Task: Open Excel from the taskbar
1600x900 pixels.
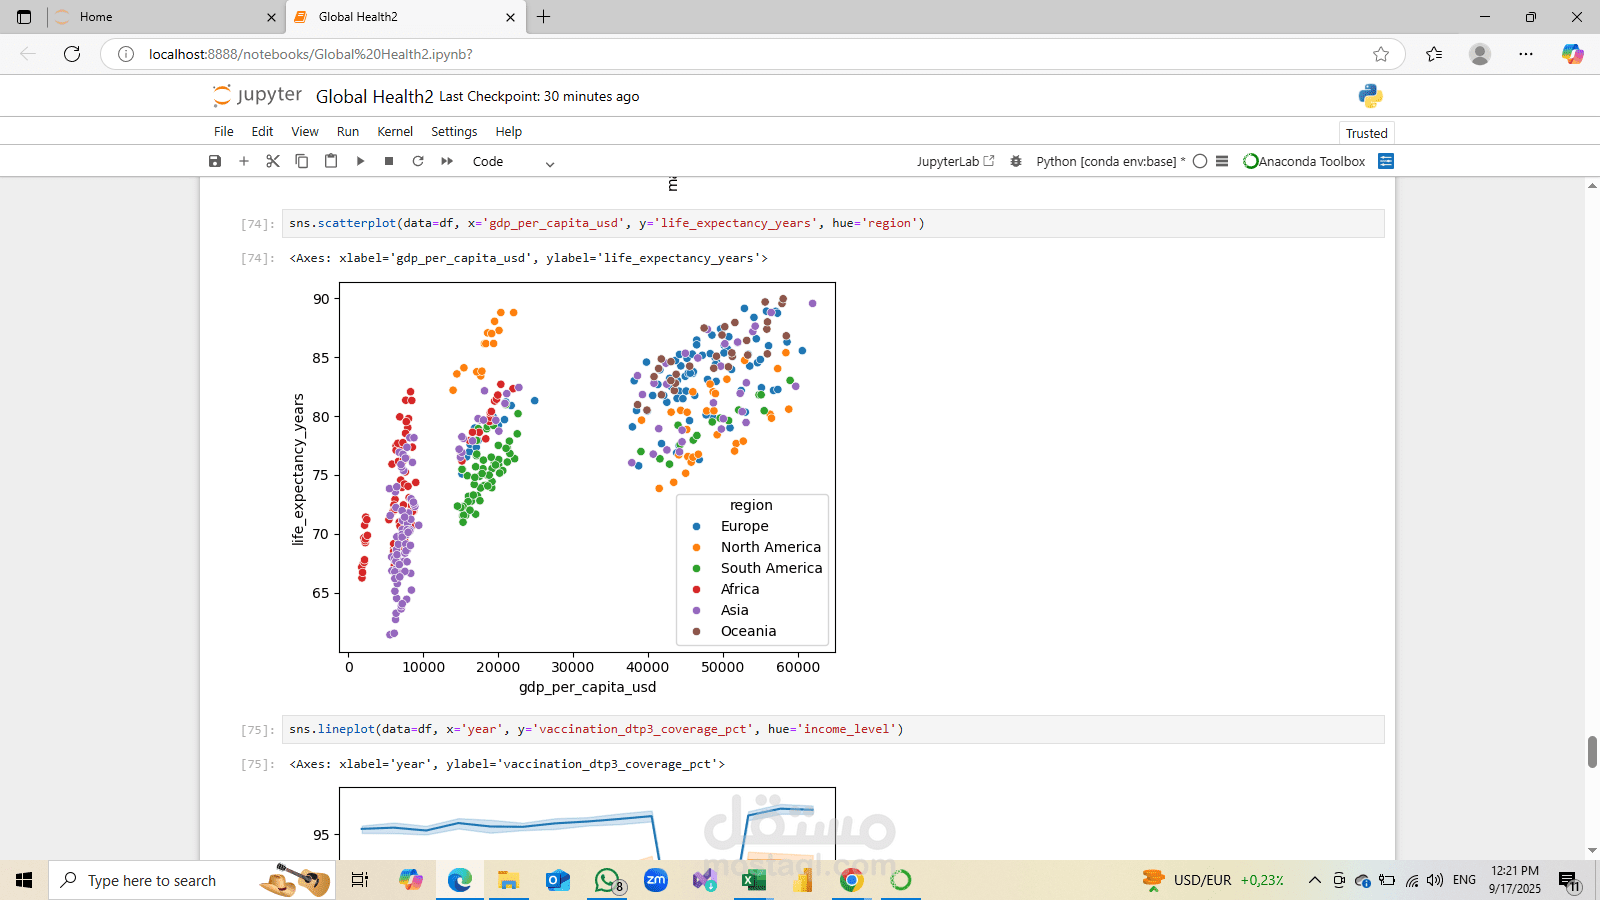Action: coord(753,880)
